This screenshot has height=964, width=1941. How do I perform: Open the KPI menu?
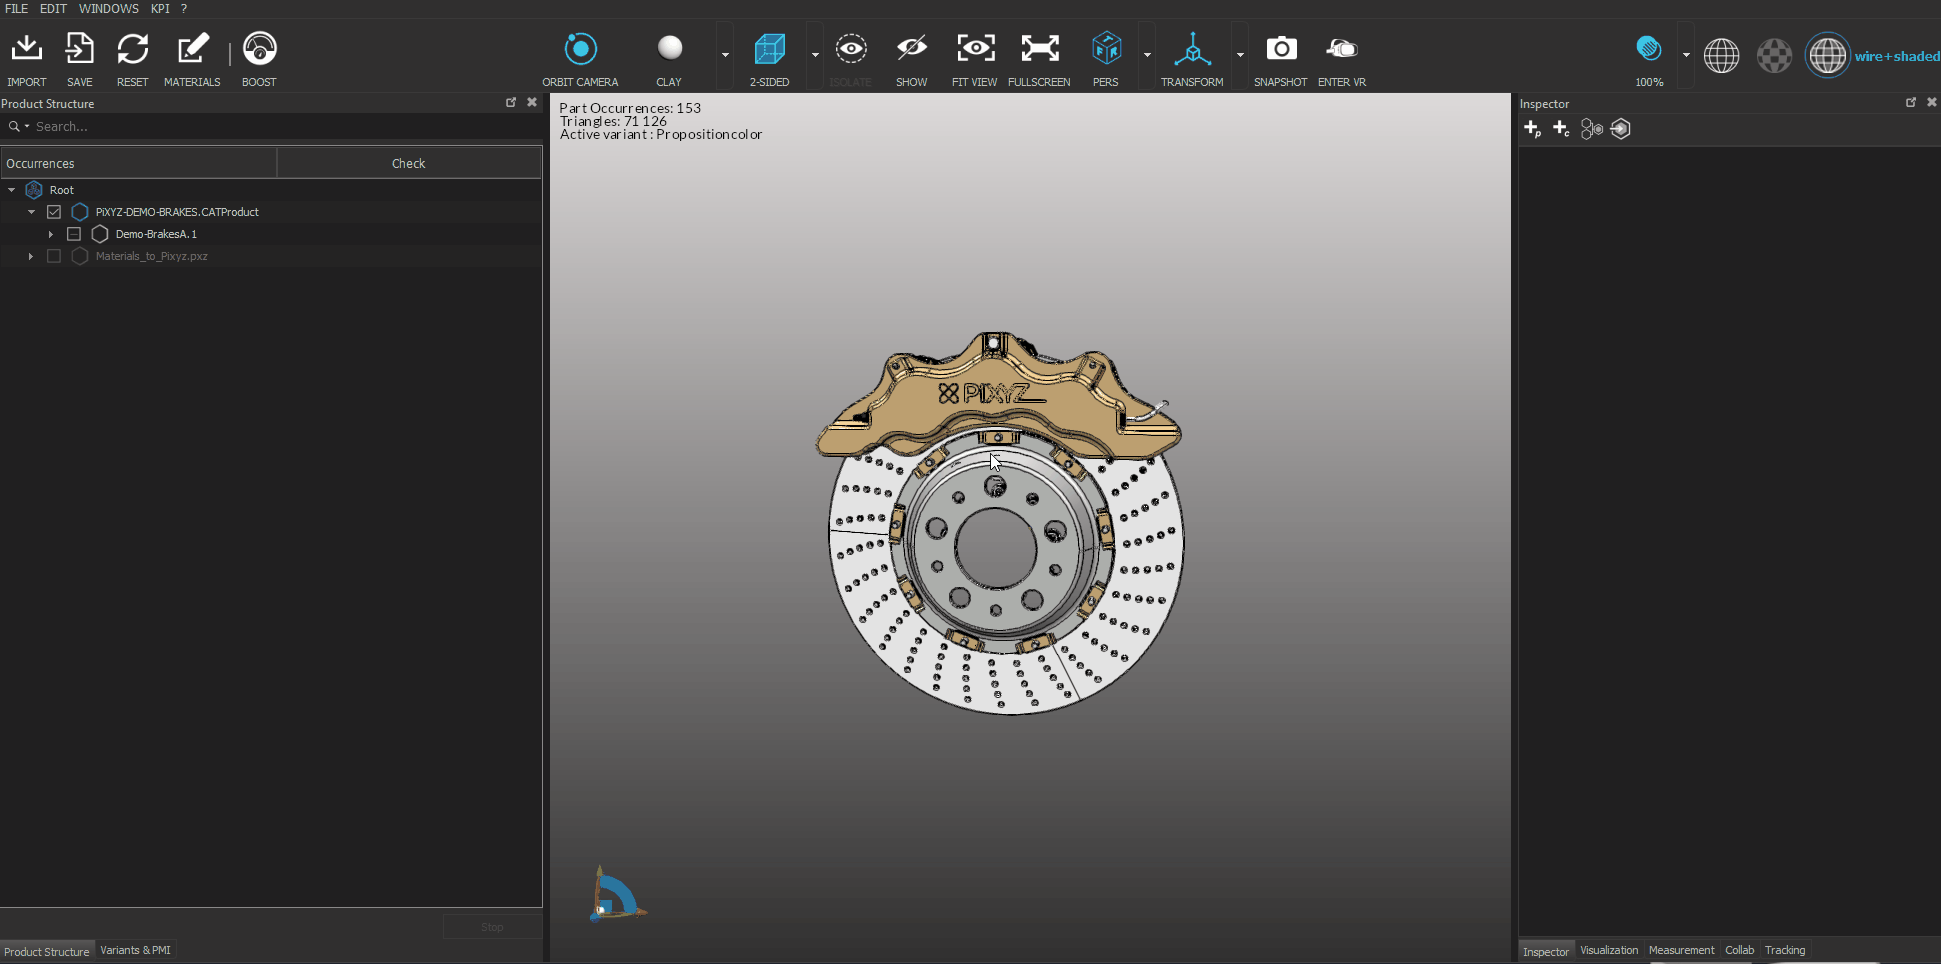[160, 9]
